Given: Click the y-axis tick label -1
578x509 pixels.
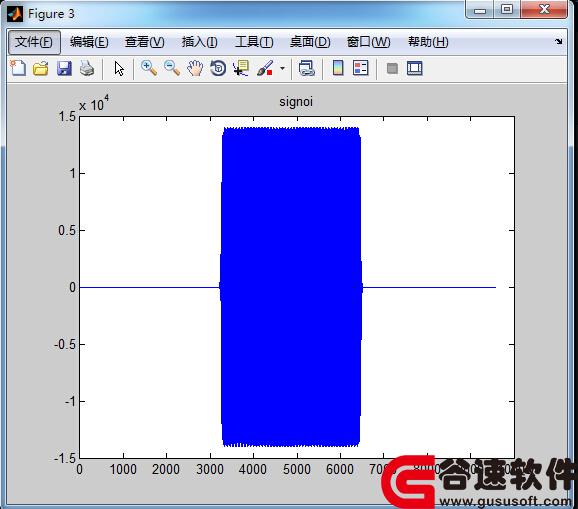Looking at the screenshot, I should (70, 401).
